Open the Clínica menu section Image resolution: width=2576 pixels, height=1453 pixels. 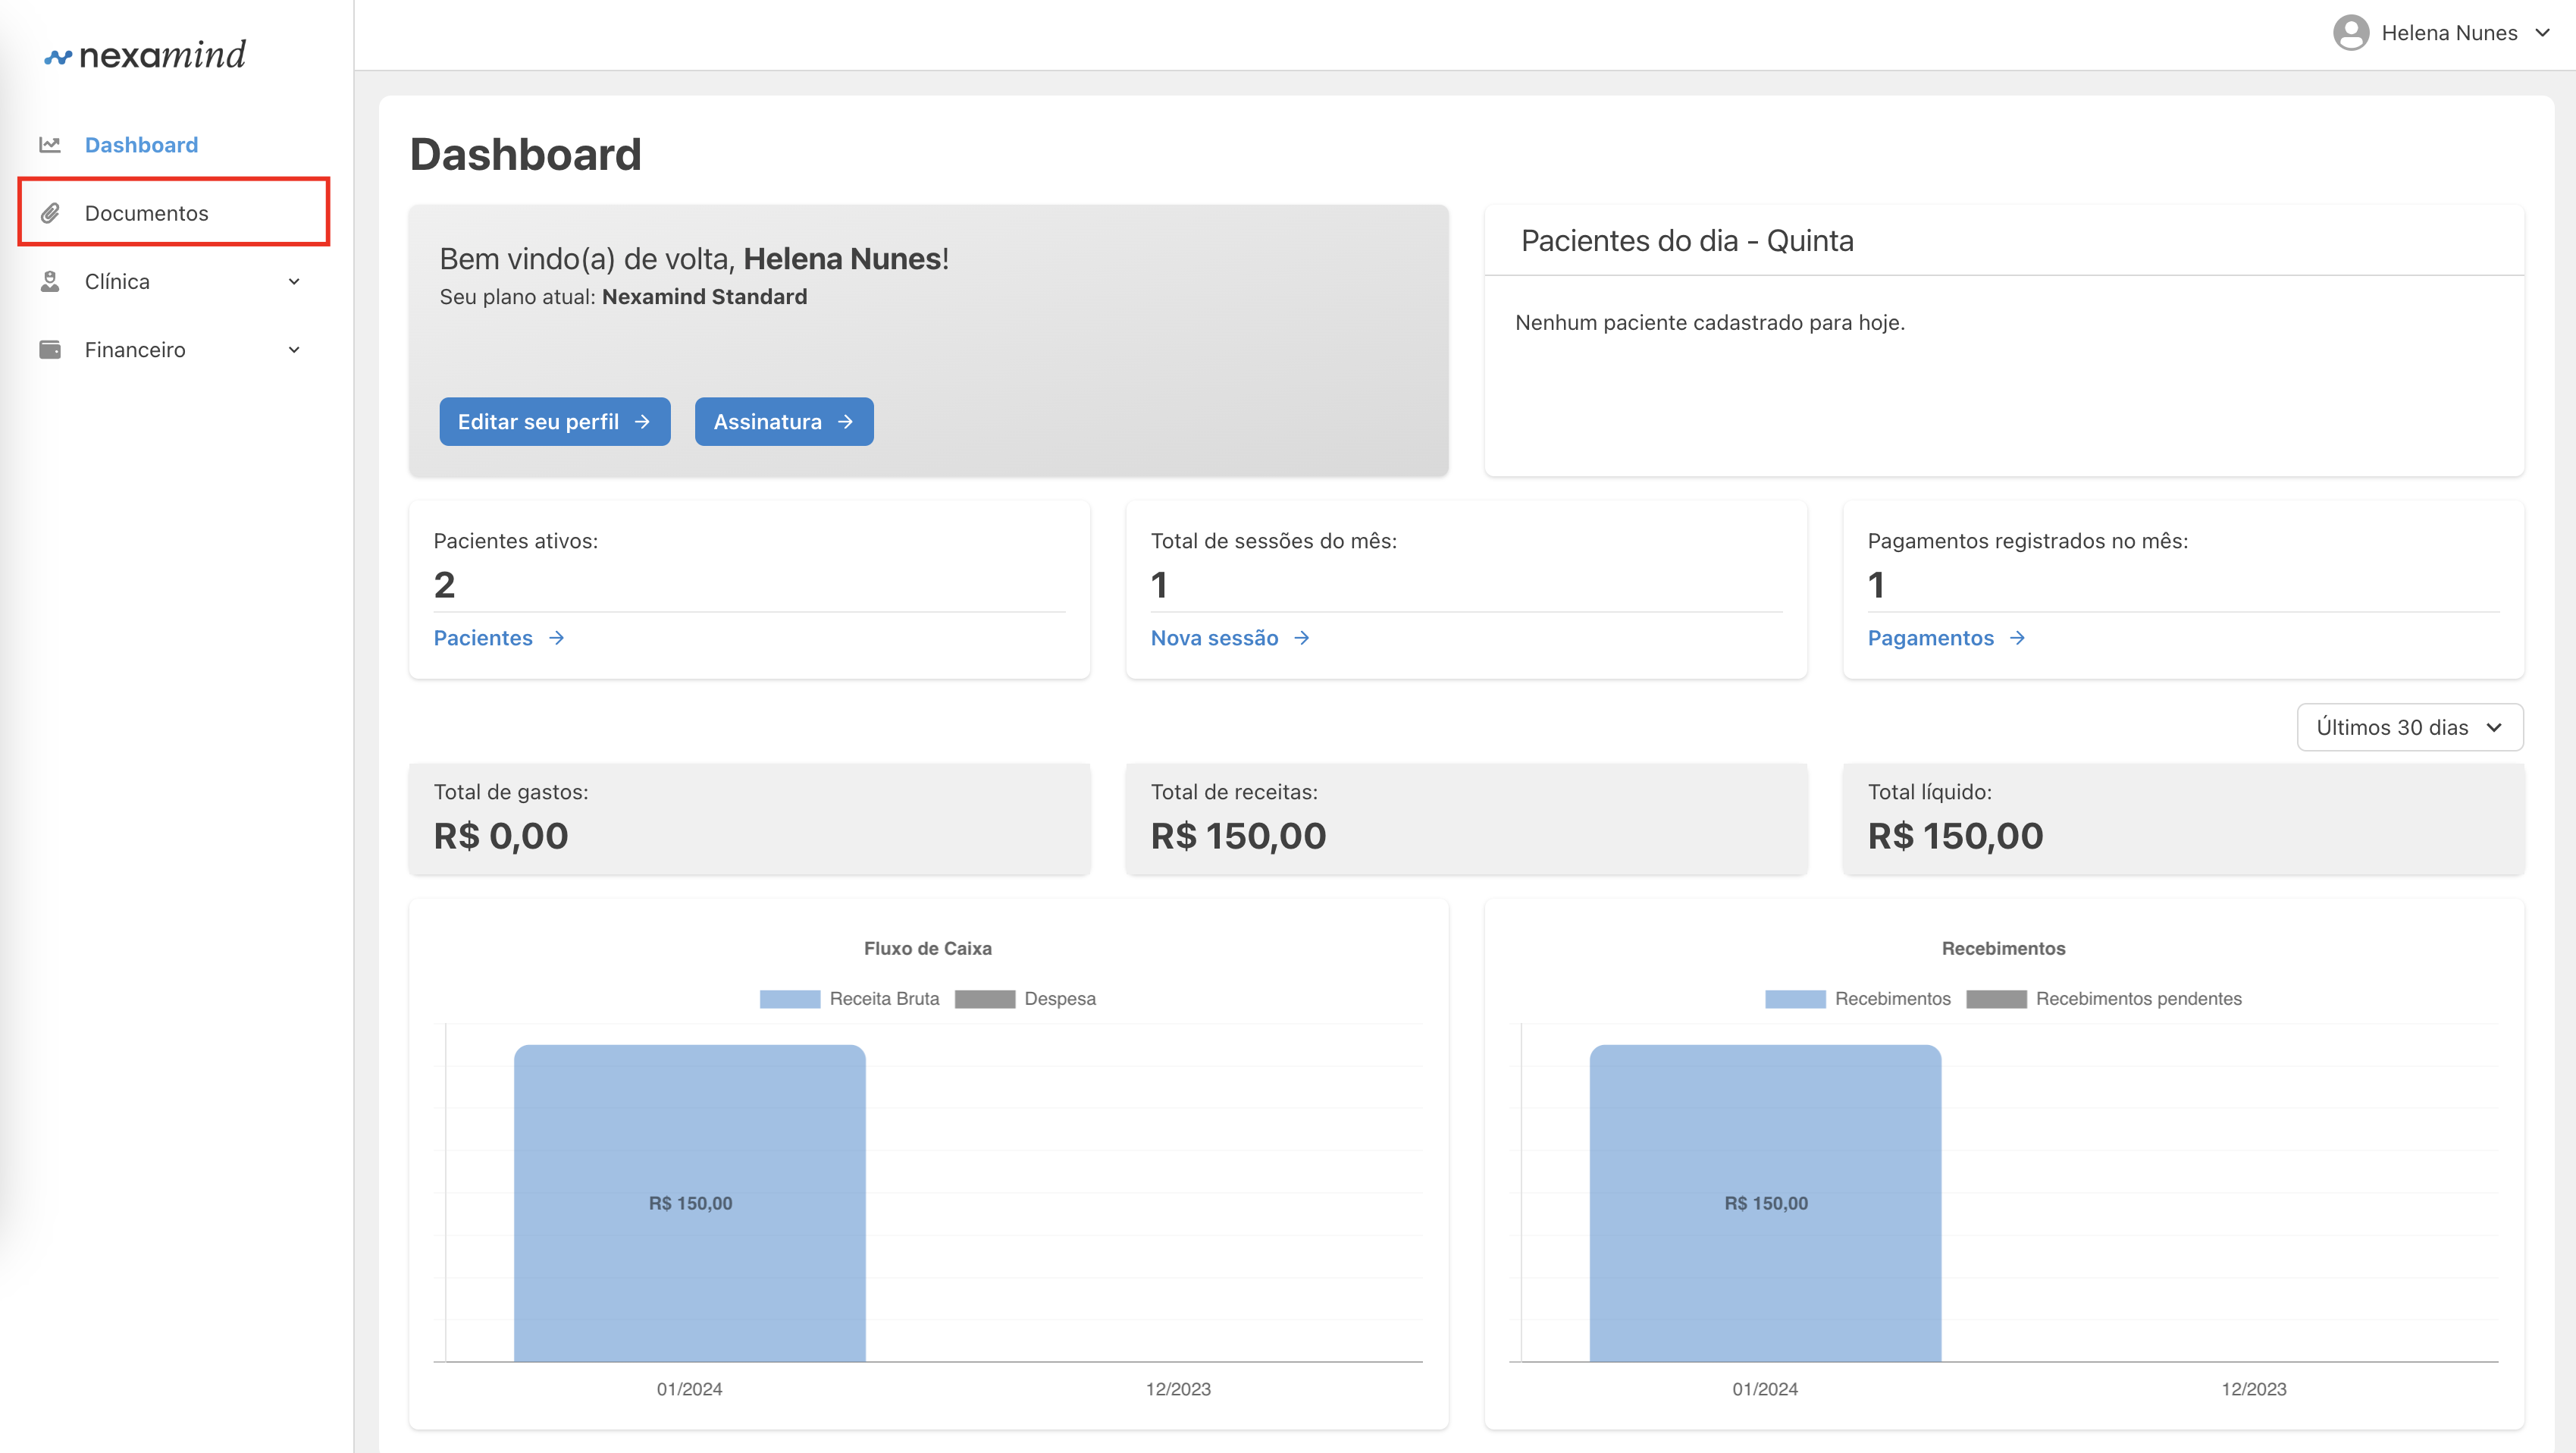pyautogui.click(x=174, y=281)
